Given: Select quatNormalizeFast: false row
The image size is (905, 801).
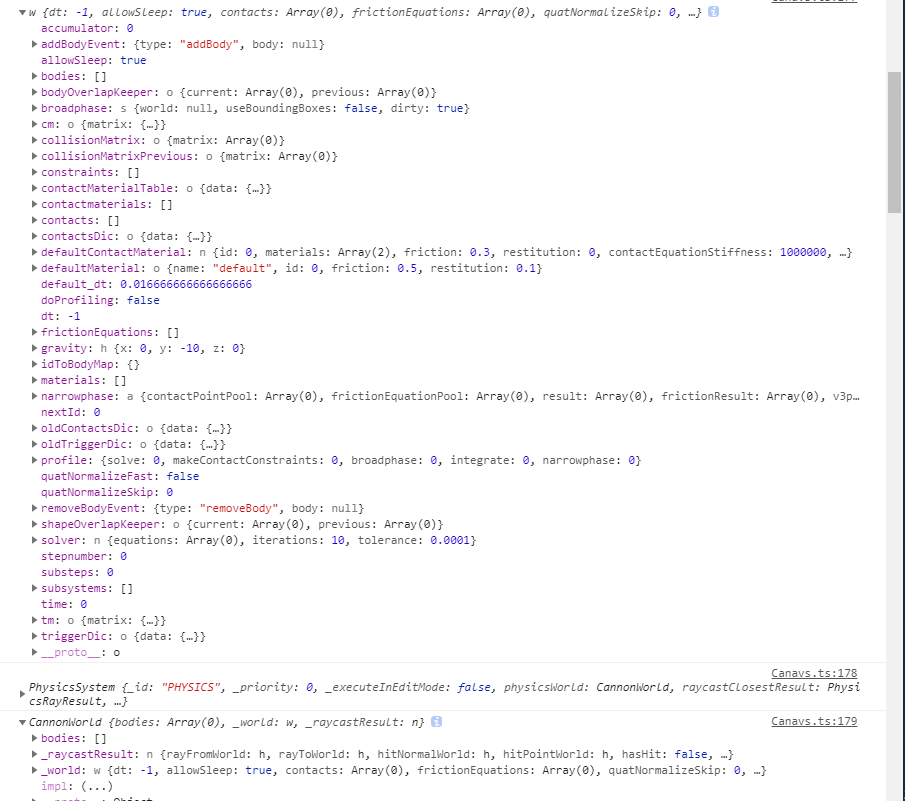Looking at the screenshot, I should click(x=120, y=477).
